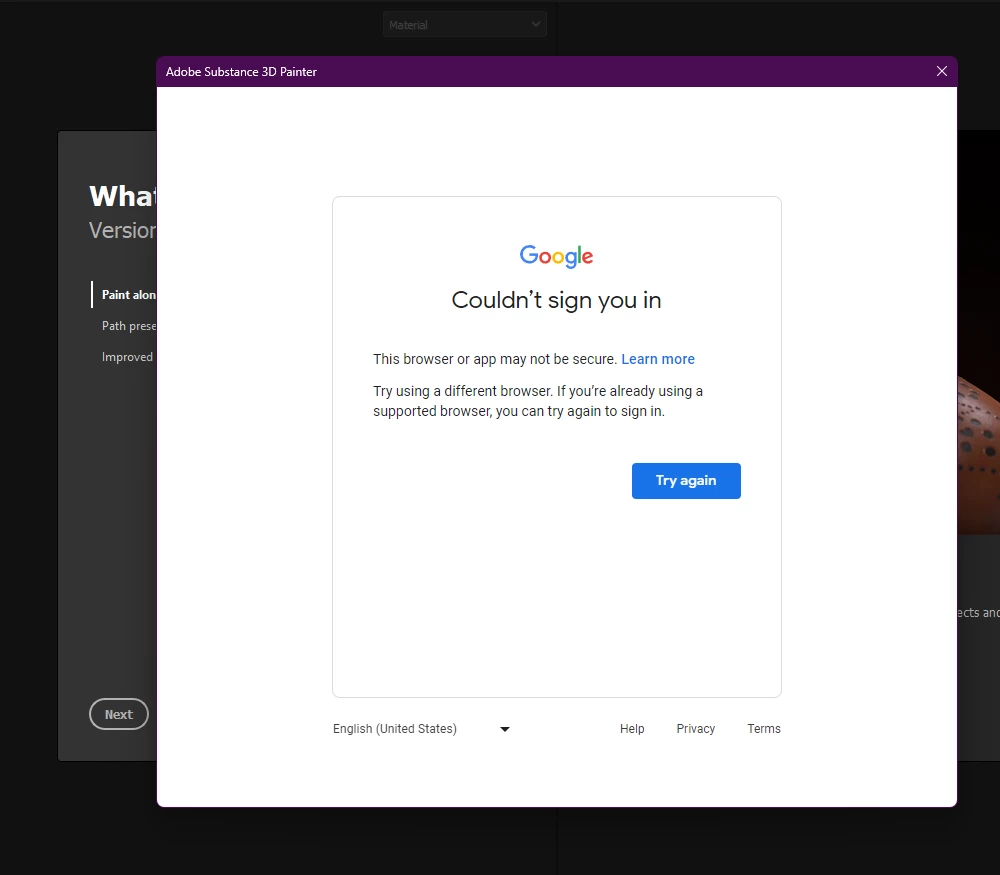Image resolution: width=1000 pixels, height=875 pixels.
Task: Select the Improved item in What's New list
Action: coord(128,357)
